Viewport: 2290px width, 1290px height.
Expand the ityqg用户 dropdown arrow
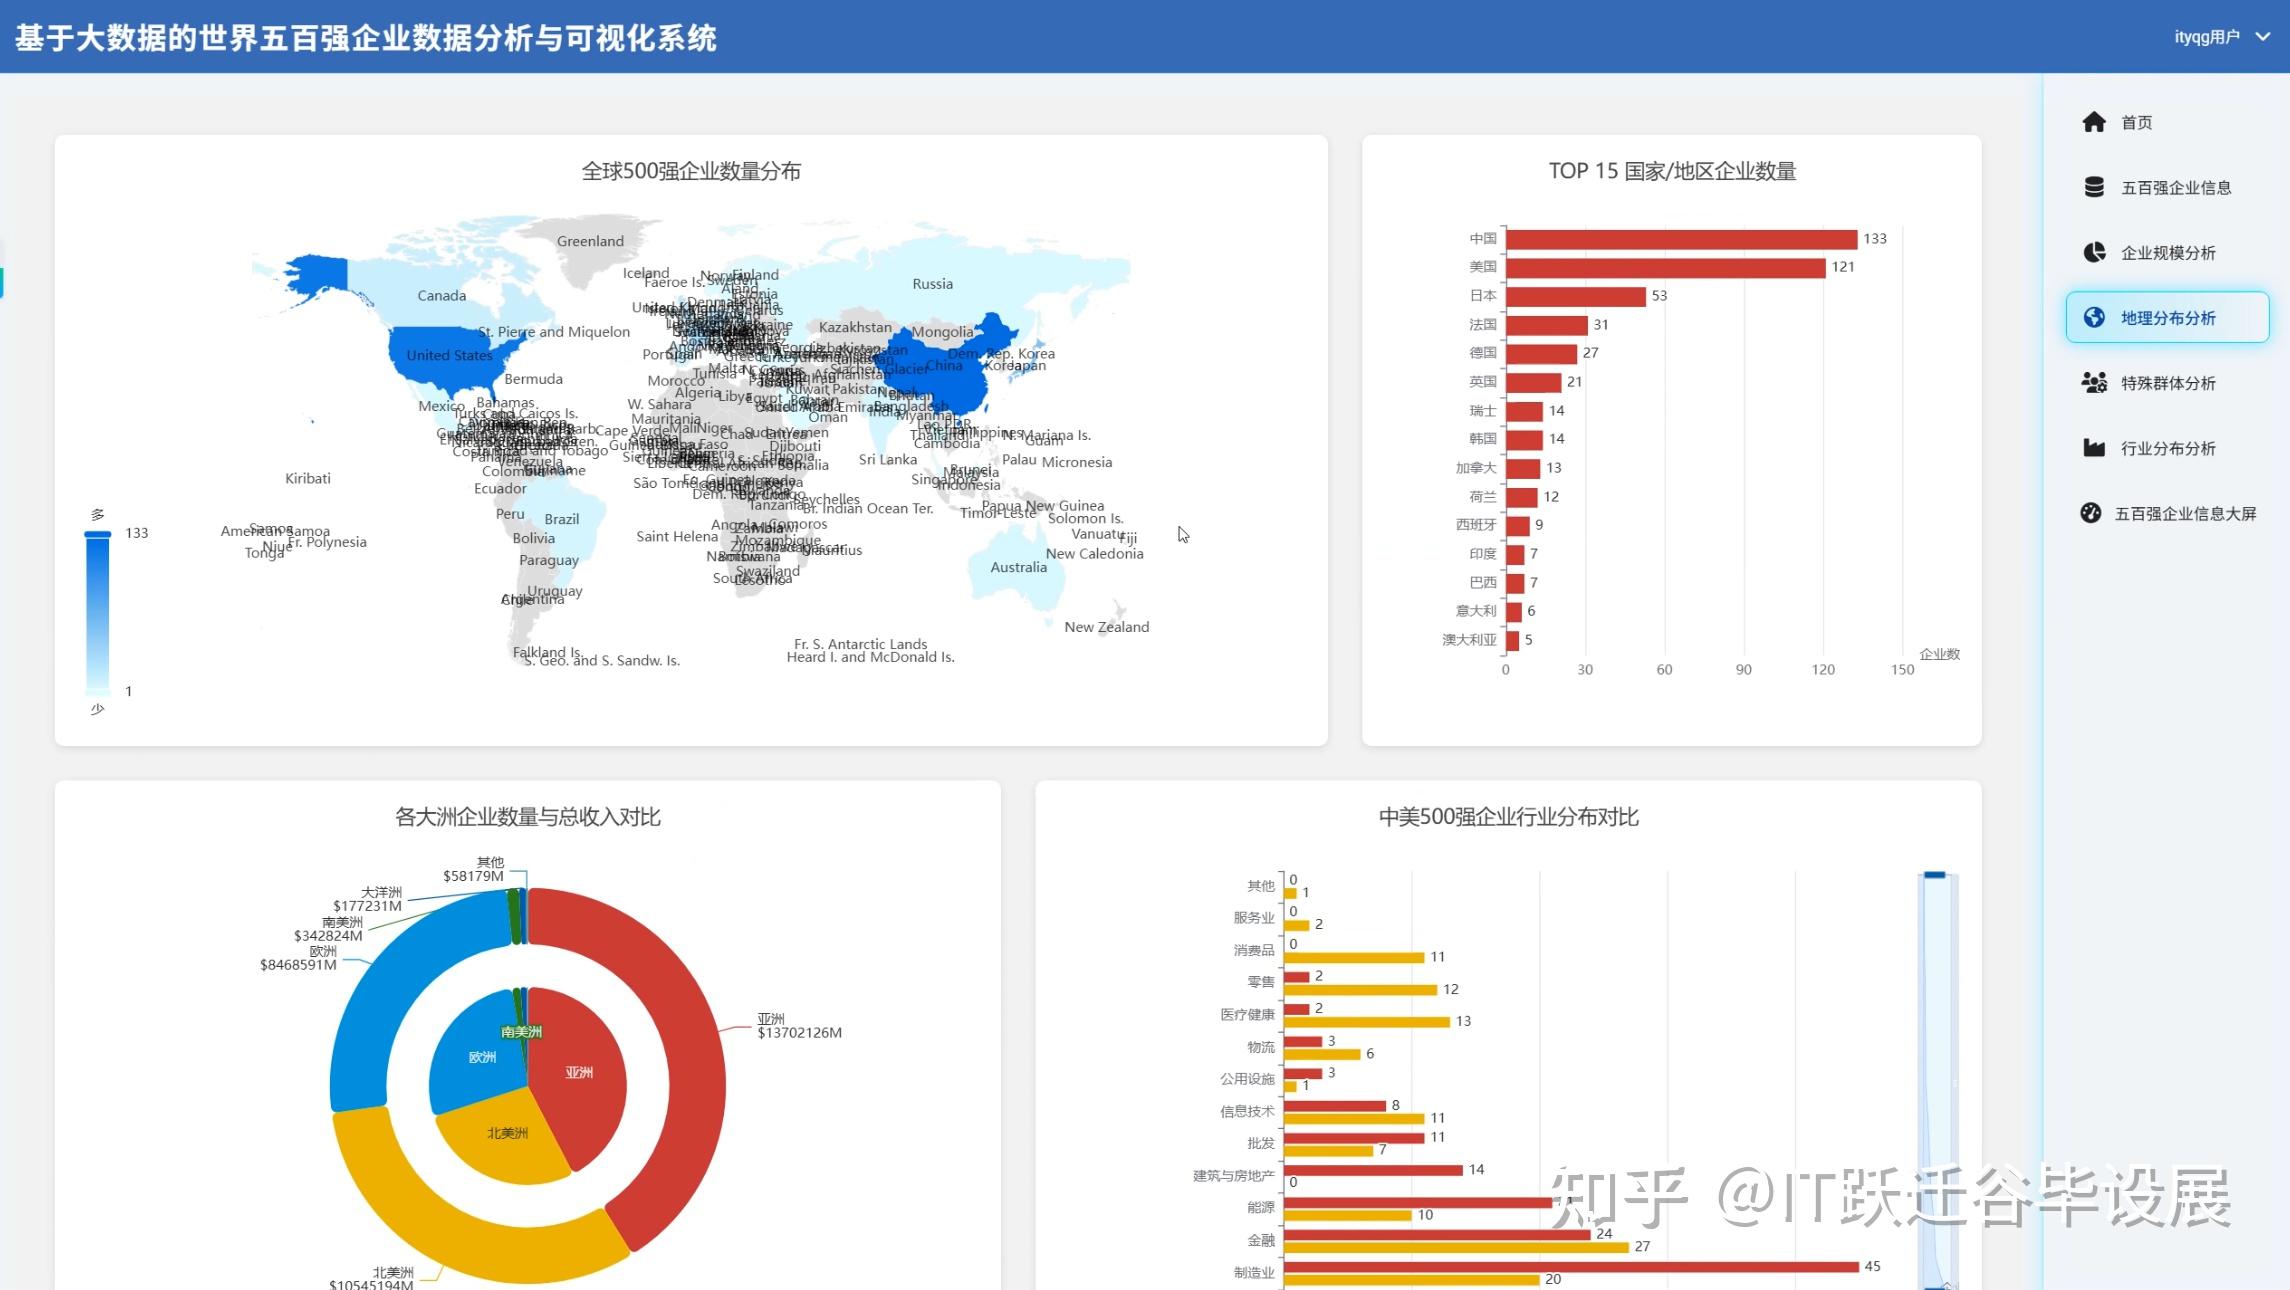coord(2262,37)
